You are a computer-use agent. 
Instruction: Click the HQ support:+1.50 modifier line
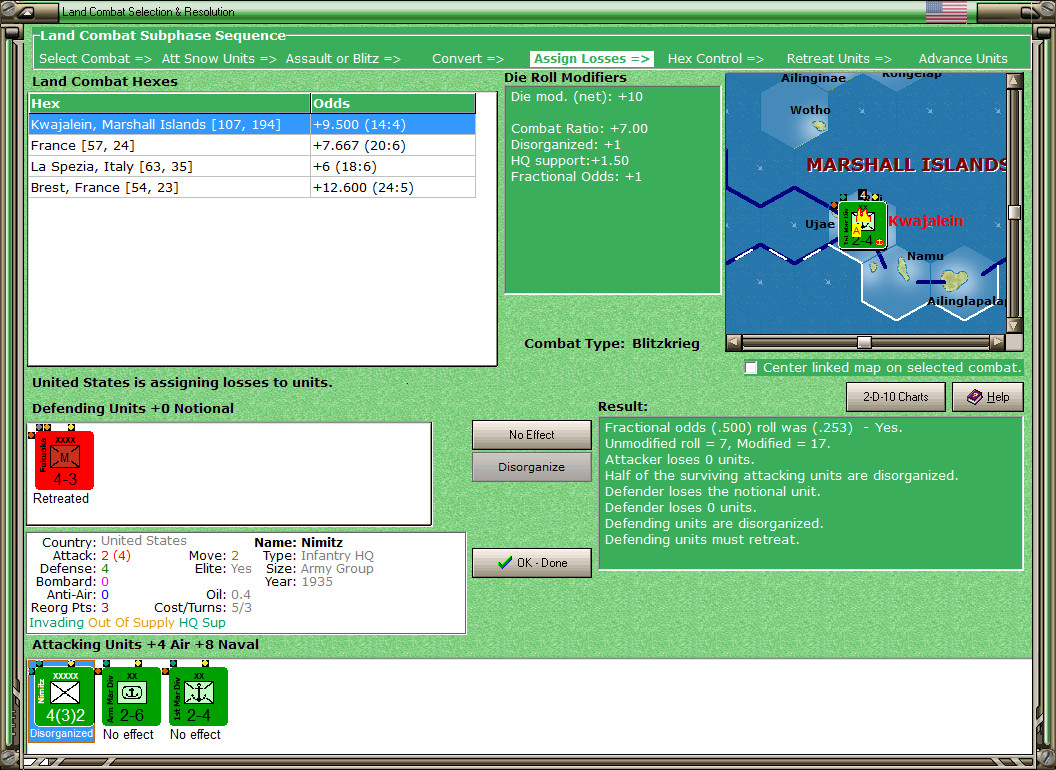[x=570, y=160]
